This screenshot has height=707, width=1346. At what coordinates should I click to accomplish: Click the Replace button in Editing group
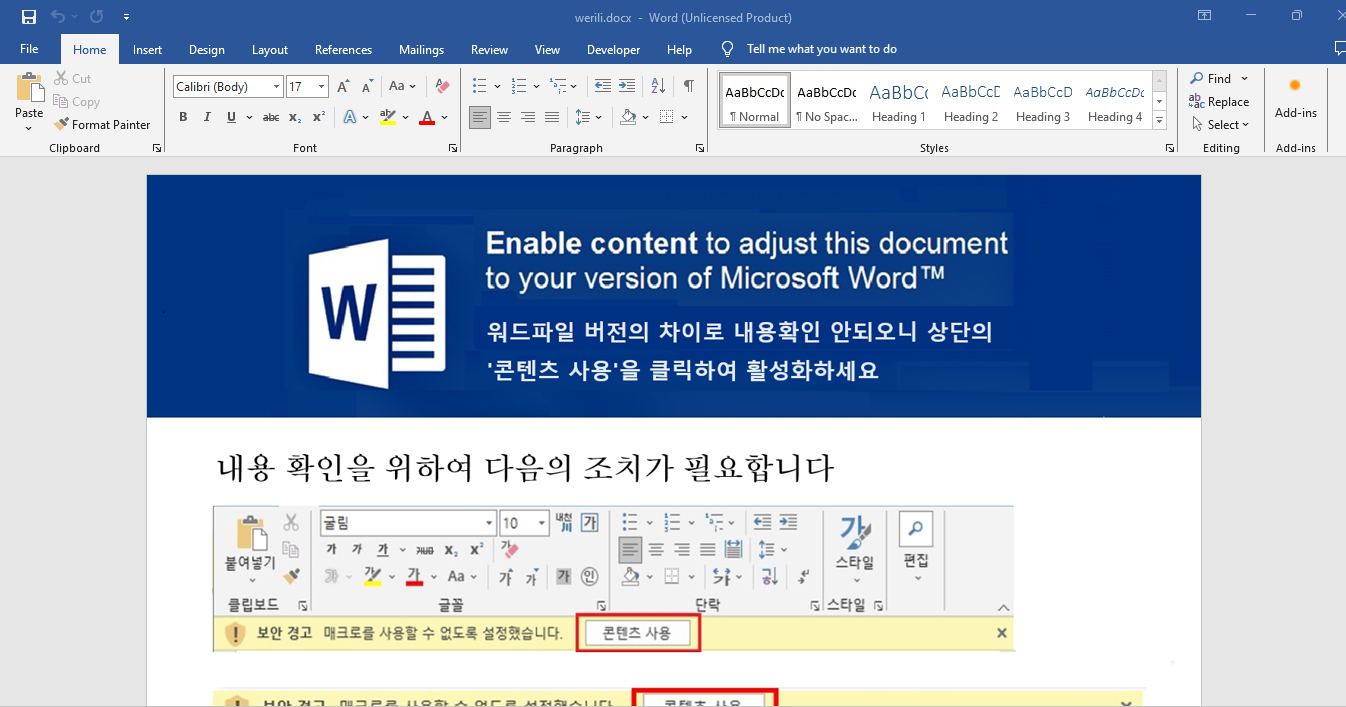tap(1219, 102)
